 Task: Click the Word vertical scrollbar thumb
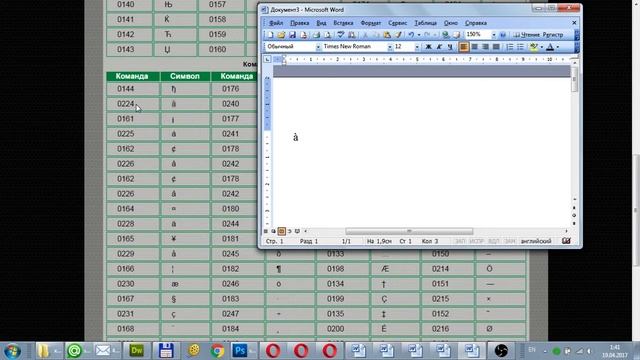(574, 79)
